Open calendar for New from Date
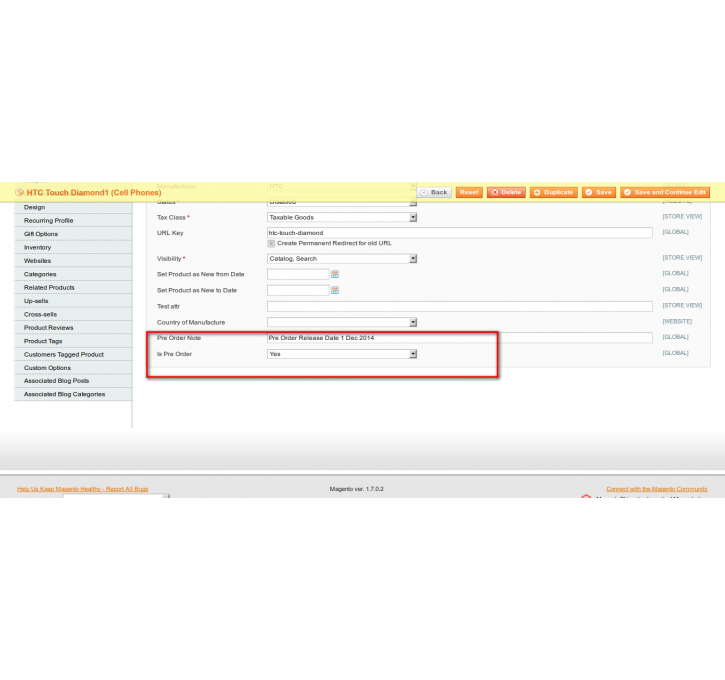This screenshot has width=725, height=680. coord(335,274)
